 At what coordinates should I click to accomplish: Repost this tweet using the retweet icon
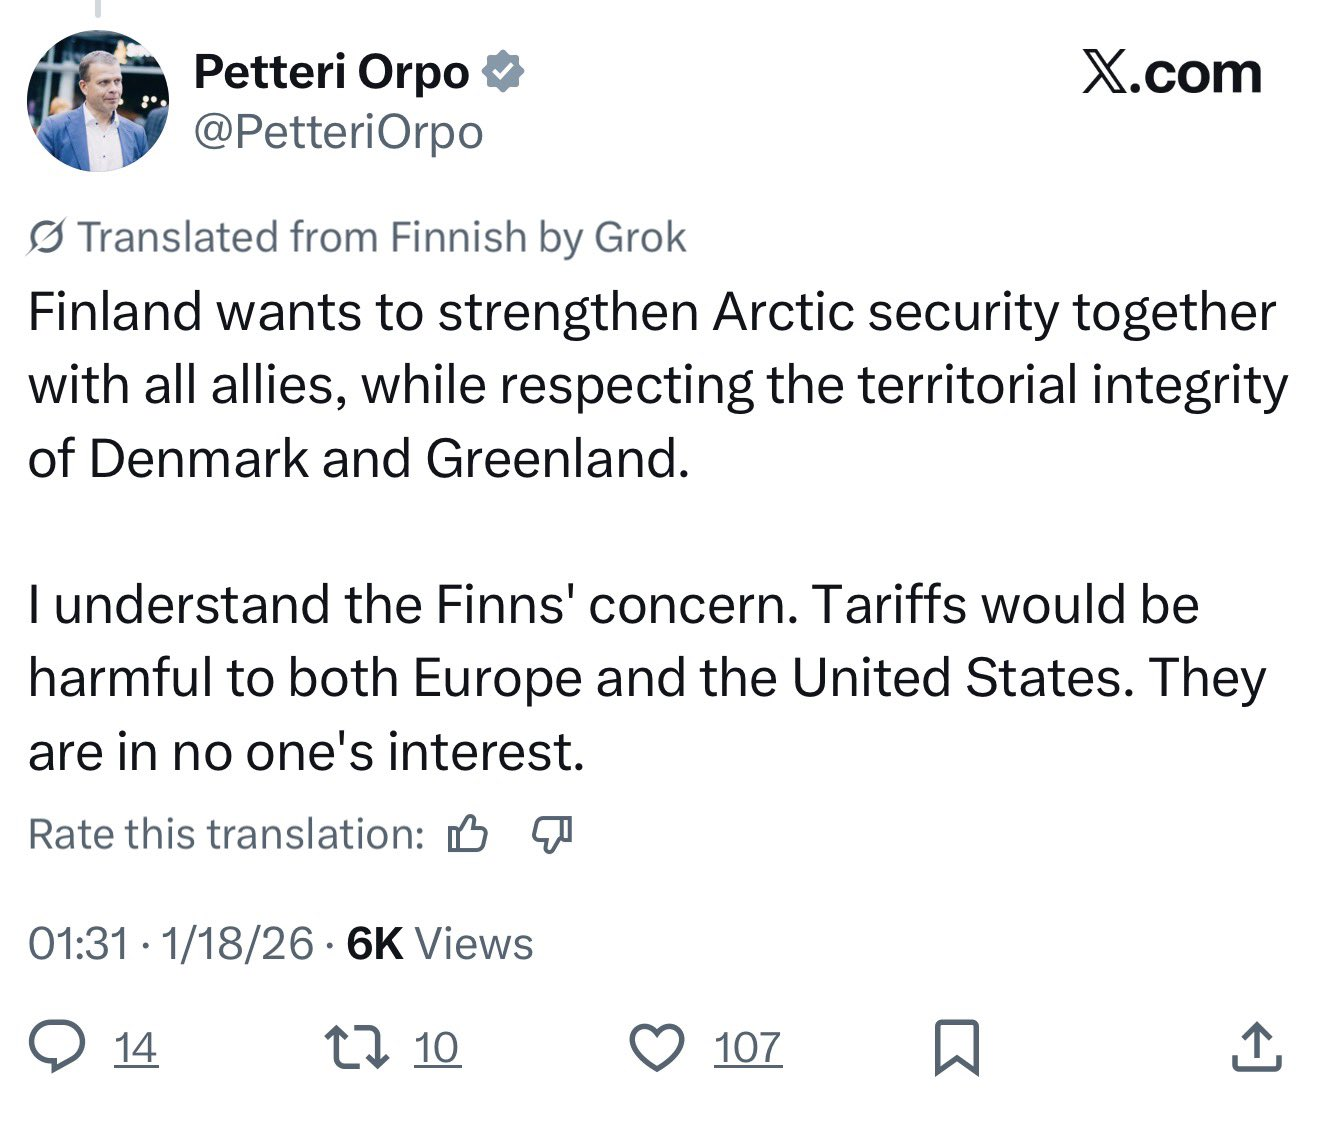(357, 1047)
